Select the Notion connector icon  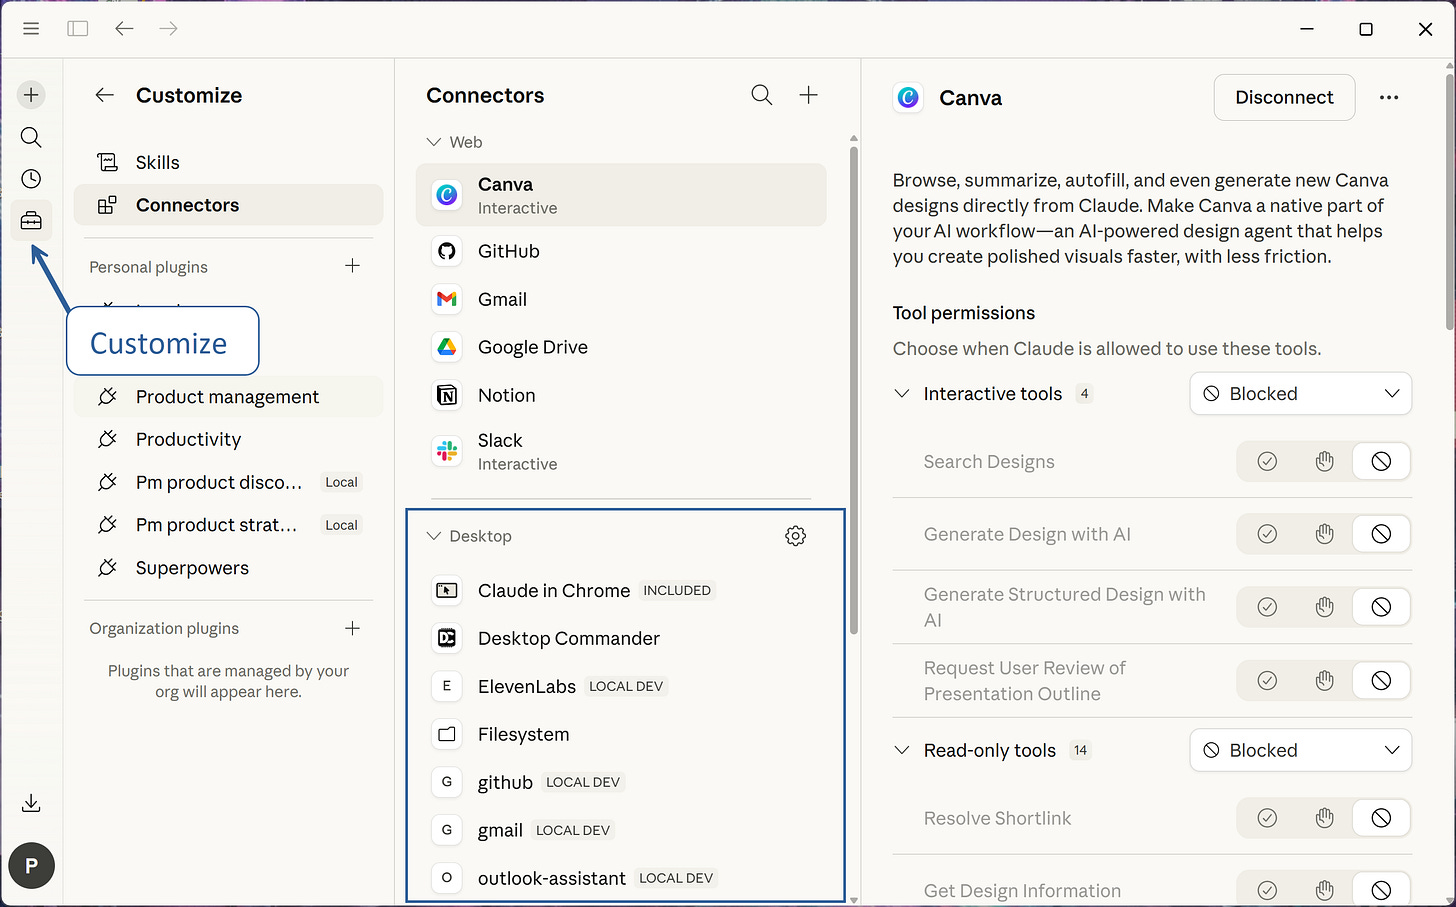pyautogui.click(x=446, y=395)
